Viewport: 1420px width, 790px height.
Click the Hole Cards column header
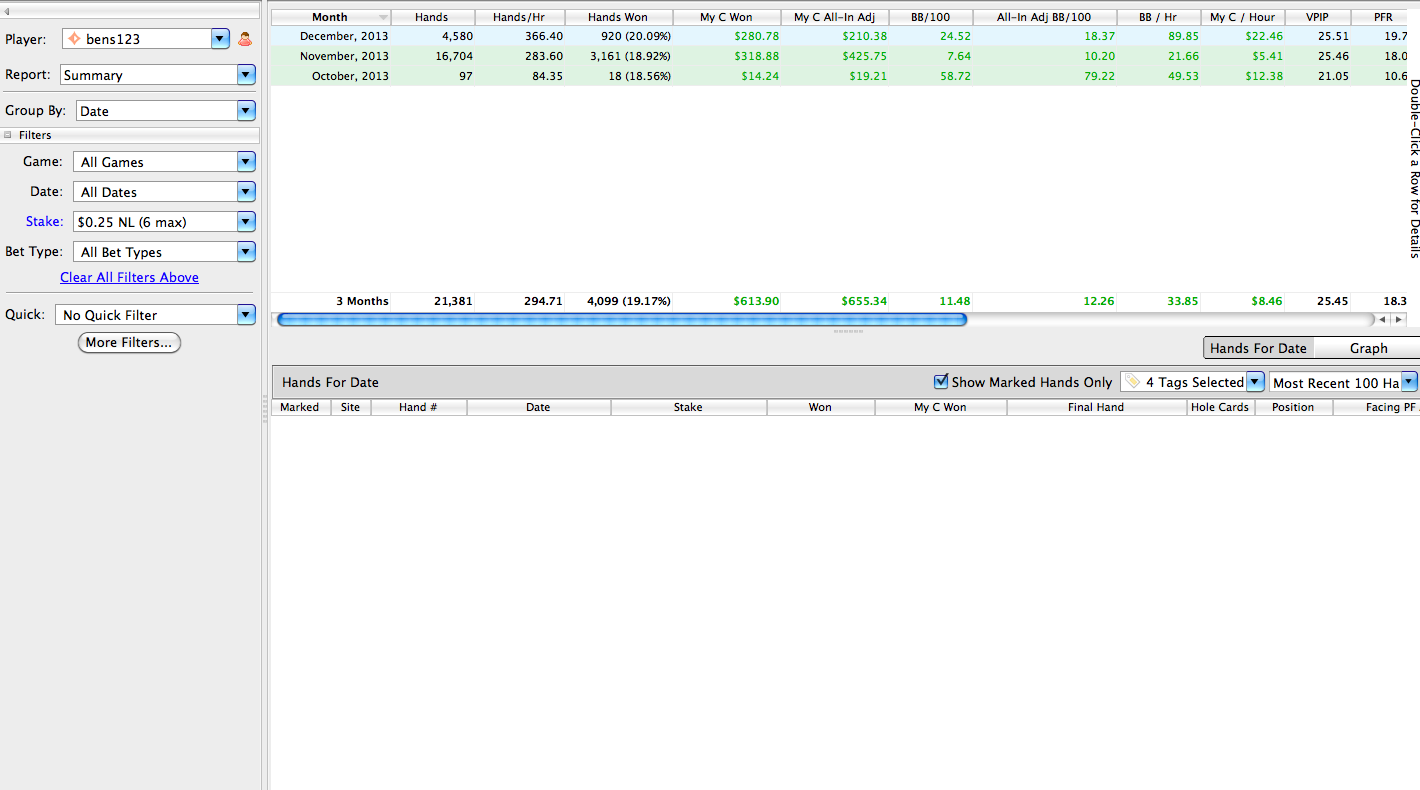[x=1220, y=407]
